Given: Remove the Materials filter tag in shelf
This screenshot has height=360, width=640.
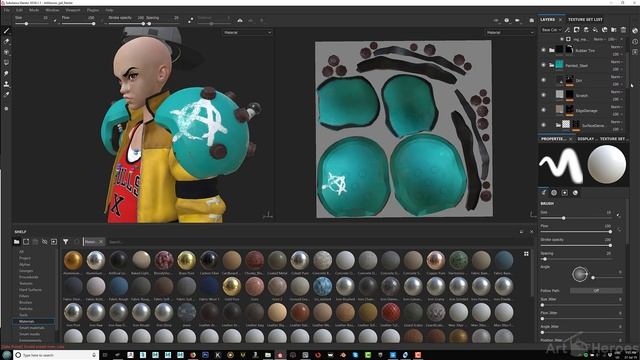Looking at the screenshot, I should [101, 242].
